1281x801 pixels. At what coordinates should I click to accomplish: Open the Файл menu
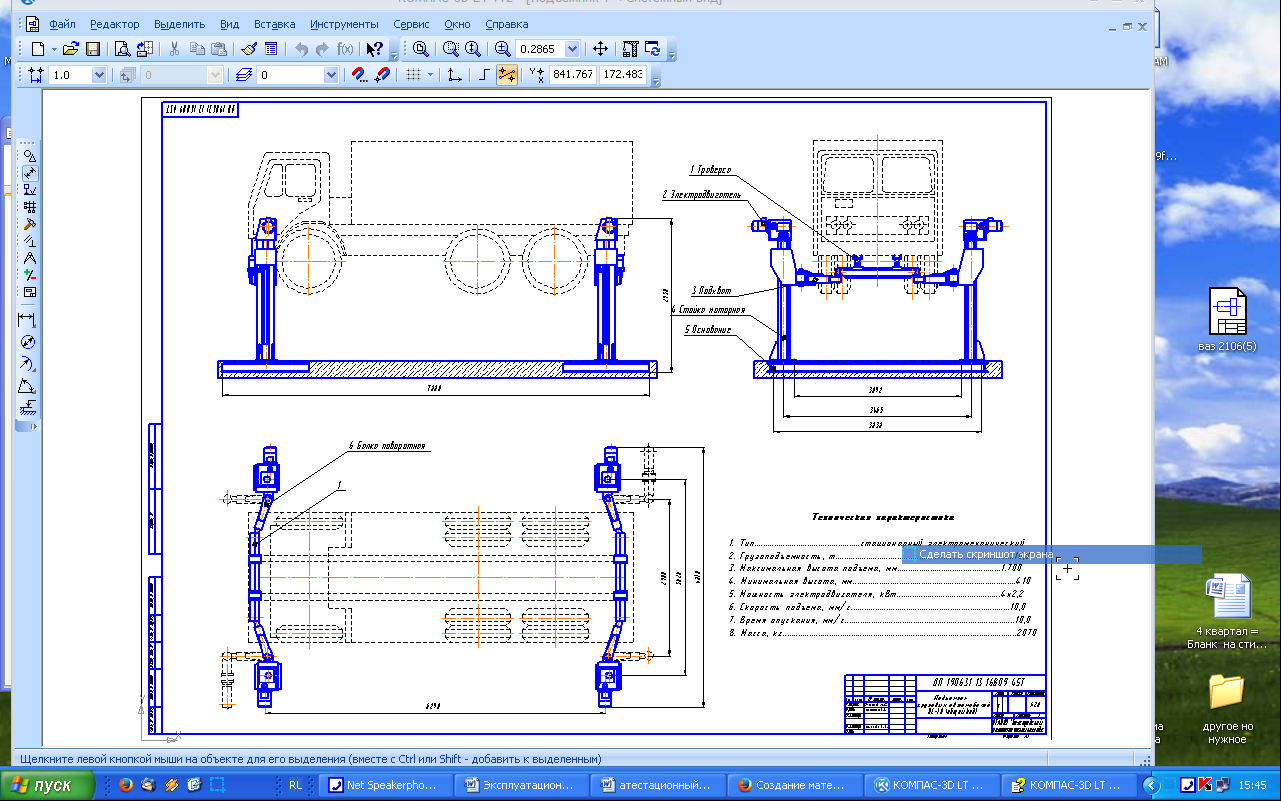(x=62, y=24)
